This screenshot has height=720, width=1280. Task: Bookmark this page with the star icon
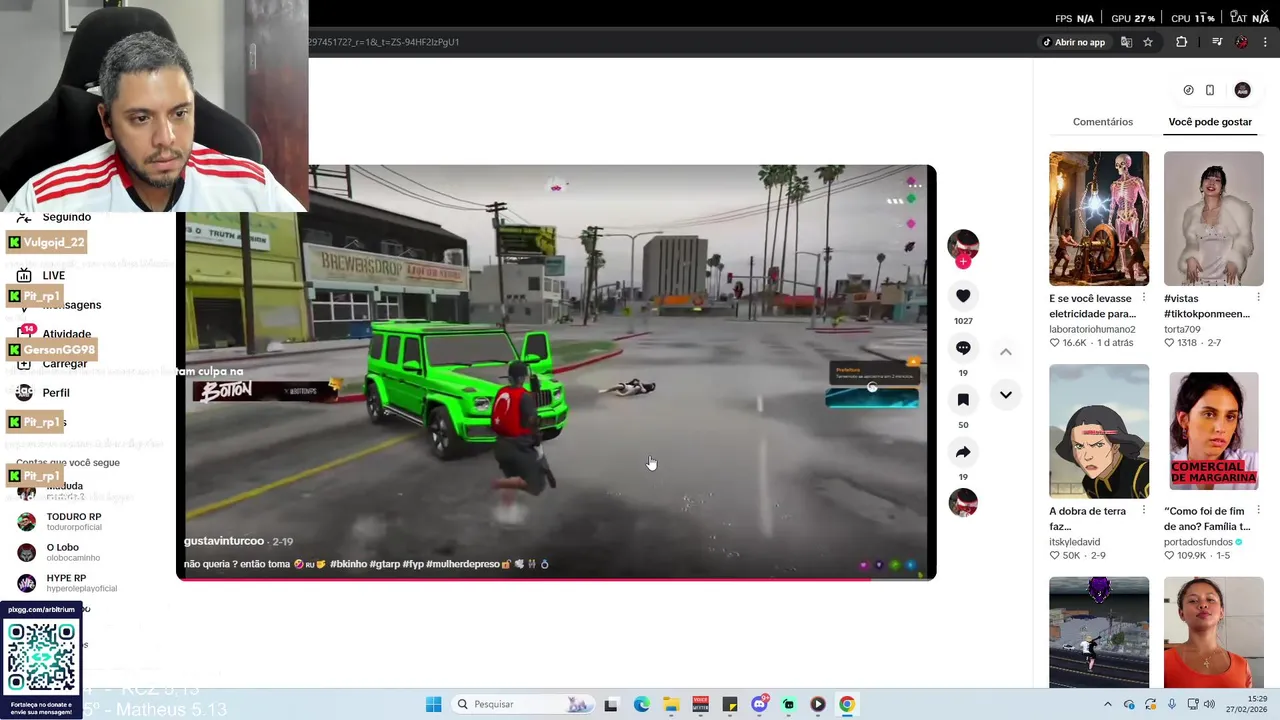(1148, 42)
